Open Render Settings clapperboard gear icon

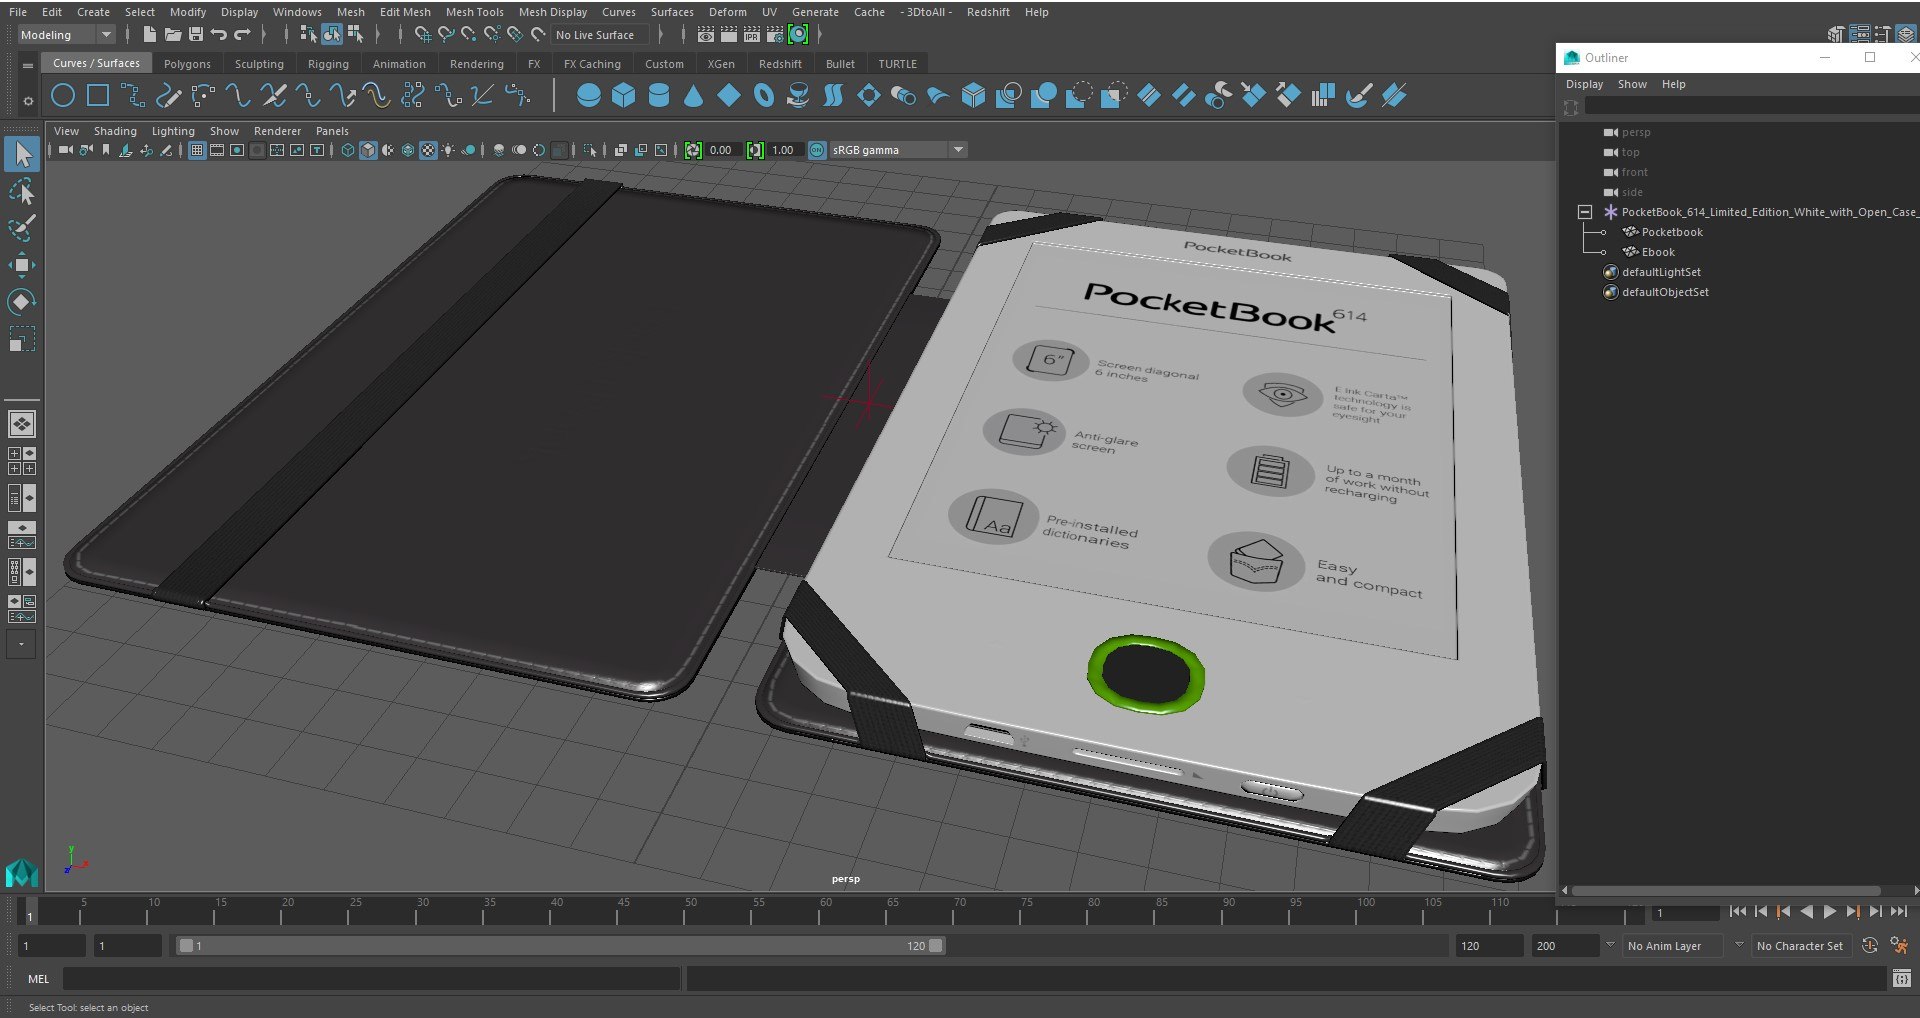[x=775, y=35]
